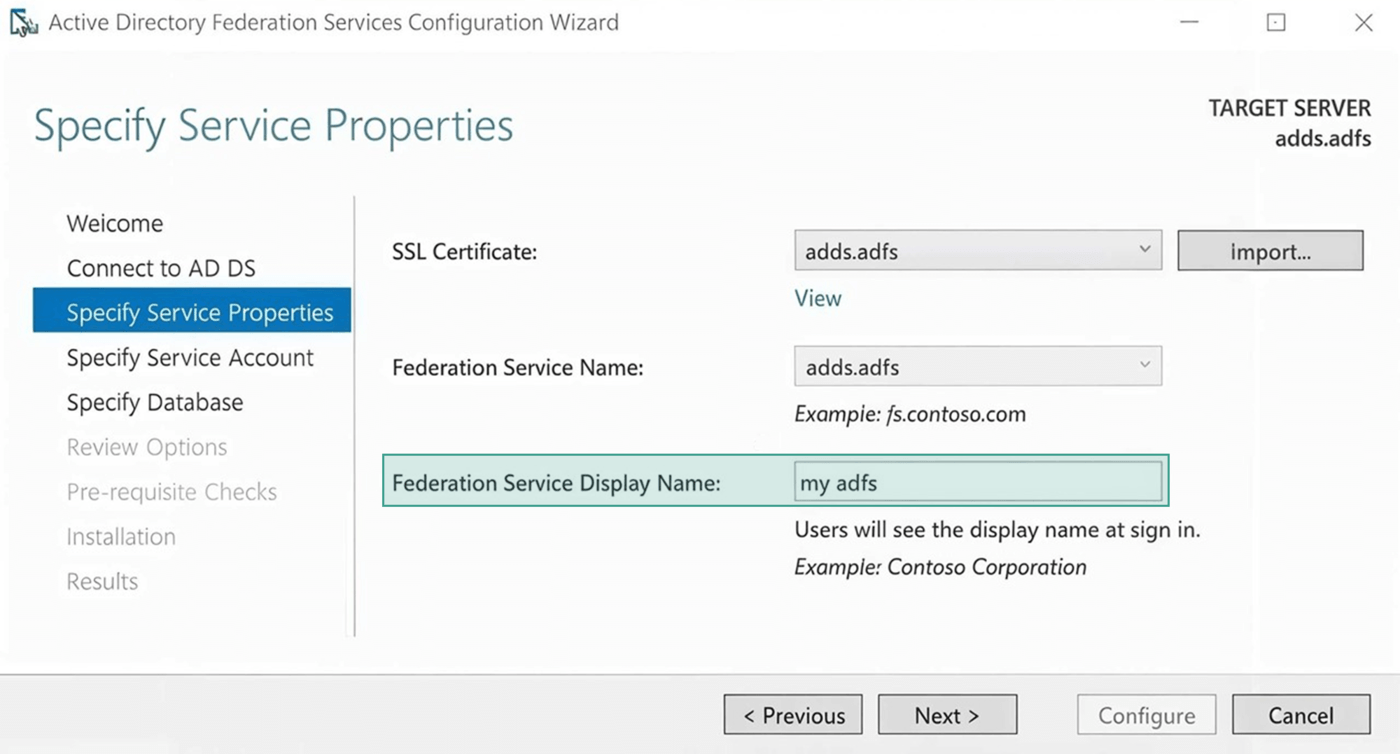The width and height of the screenshot is (1400, 754).
Task: Click the Import certificate button
Action: click(1270, 252)
